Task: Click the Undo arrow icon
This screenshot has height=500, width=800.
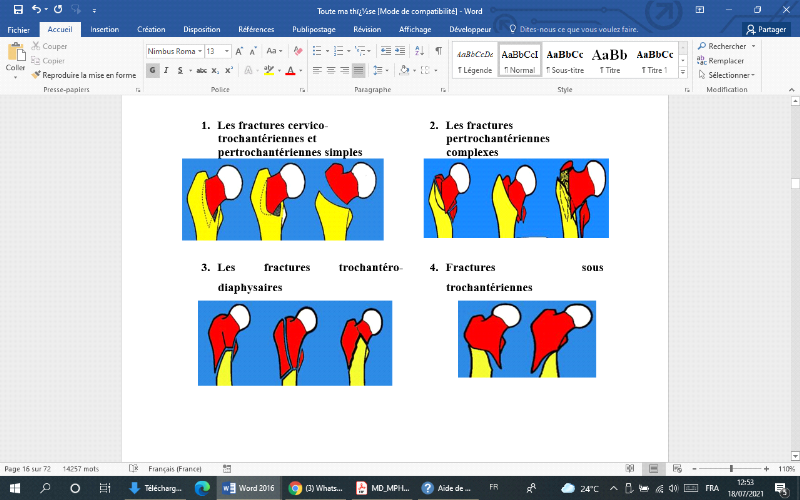Action: [x=36, y=10]
